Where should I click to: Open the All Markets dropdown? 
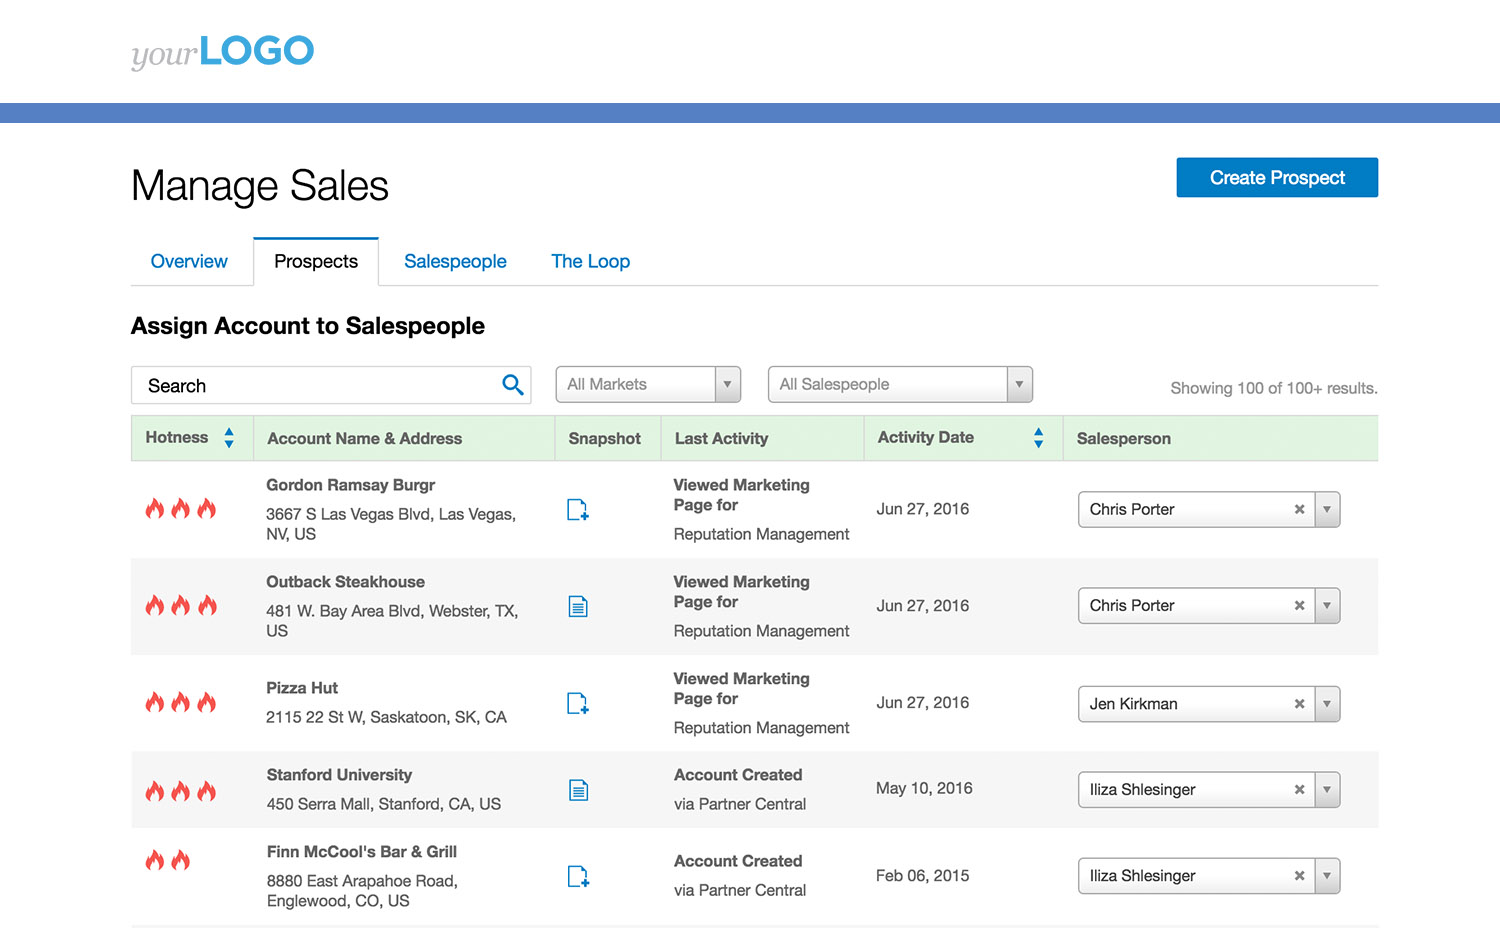(x=727, y=384)
